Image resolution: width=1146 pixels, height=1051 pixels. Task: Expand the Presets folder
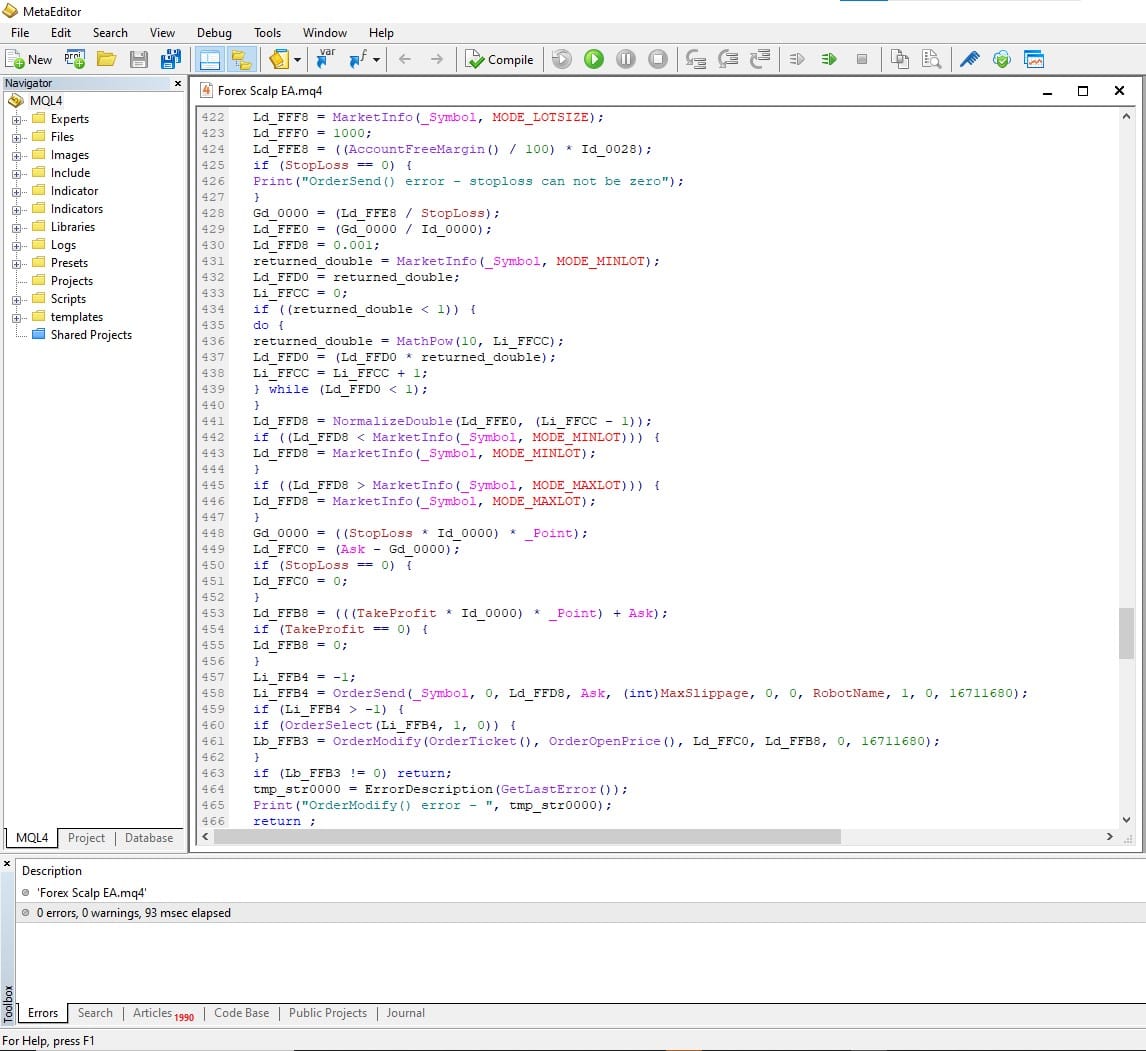tap(16, 264)
